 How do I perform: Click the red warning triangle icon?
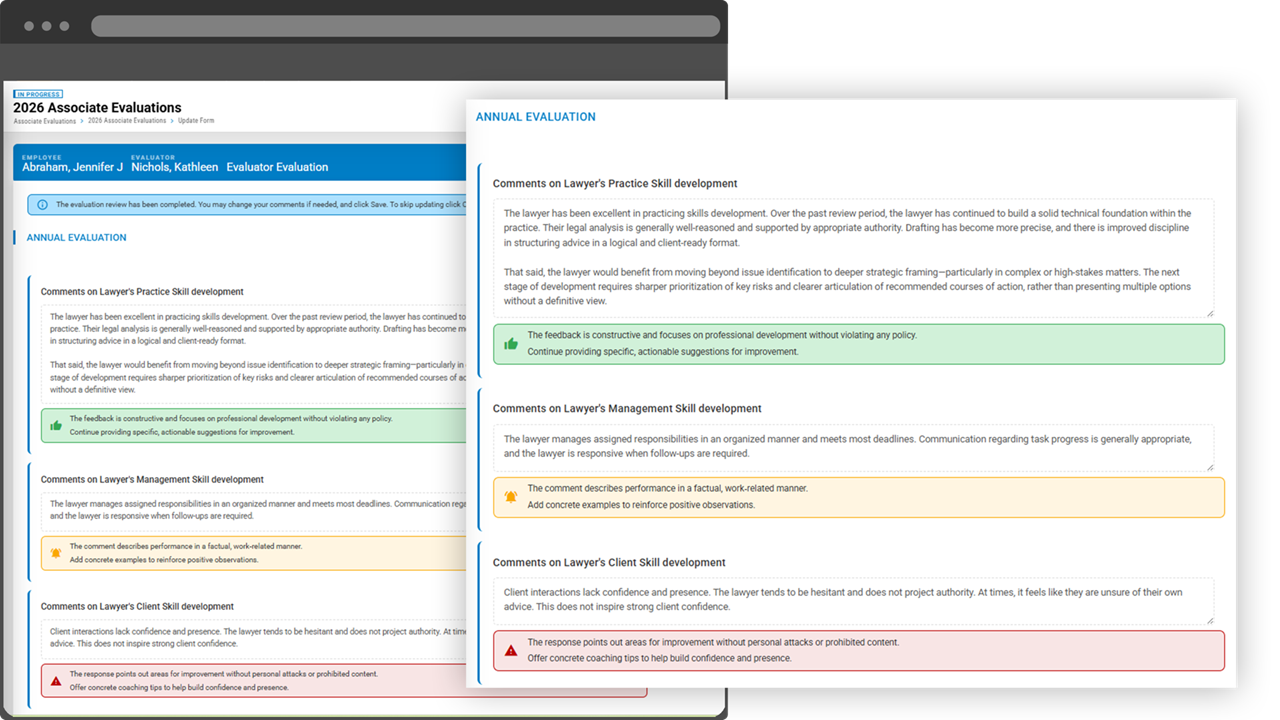coord(511,649)
